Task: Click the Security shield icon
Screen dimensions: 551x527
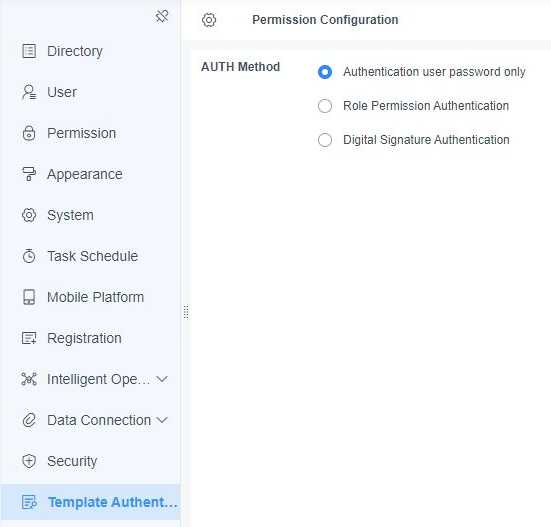Action: pyautogui.click(x=29, y=461)
